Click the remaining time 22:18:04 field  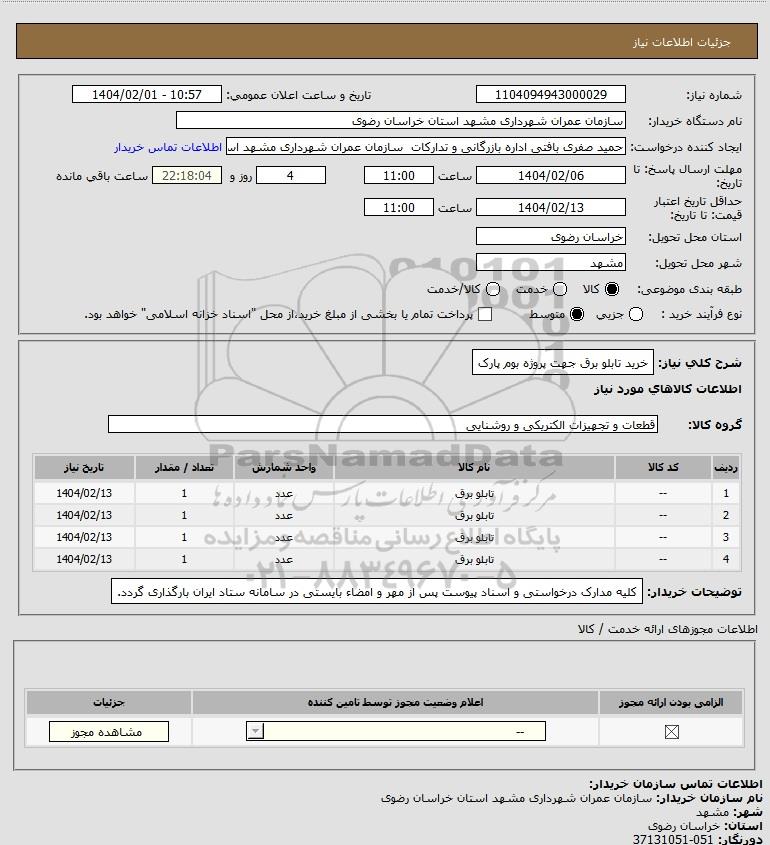pos(187,175)
